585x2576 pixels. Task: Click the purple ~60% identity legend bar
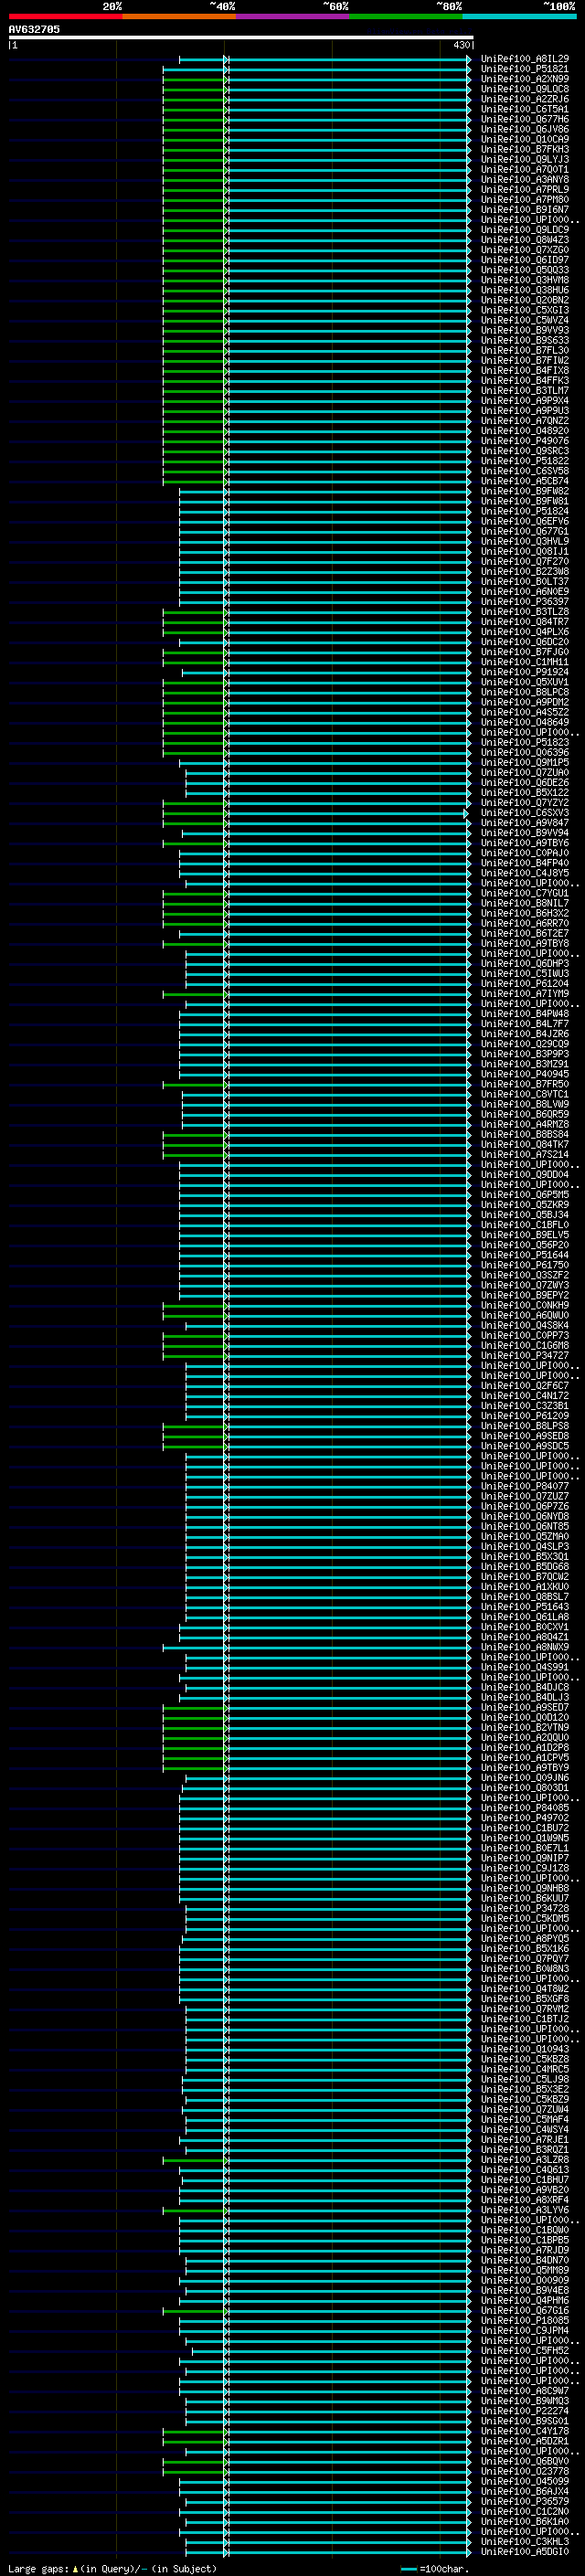click(293, 16)
